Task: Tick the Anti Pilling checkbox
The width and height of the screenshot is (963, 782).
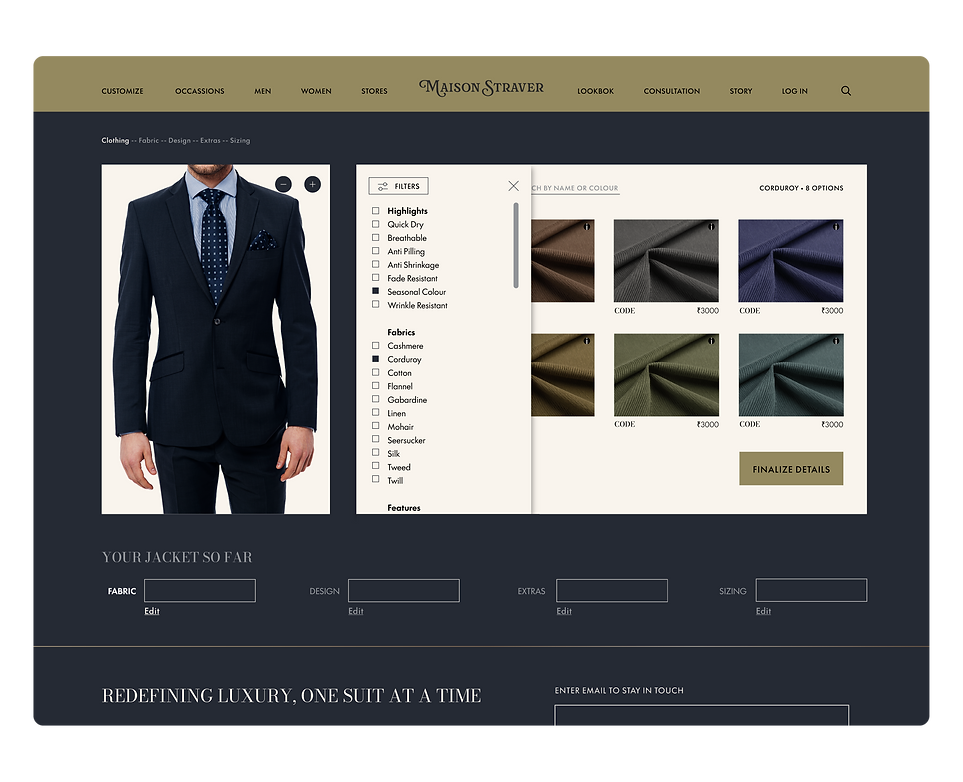Action: [375, 251]
